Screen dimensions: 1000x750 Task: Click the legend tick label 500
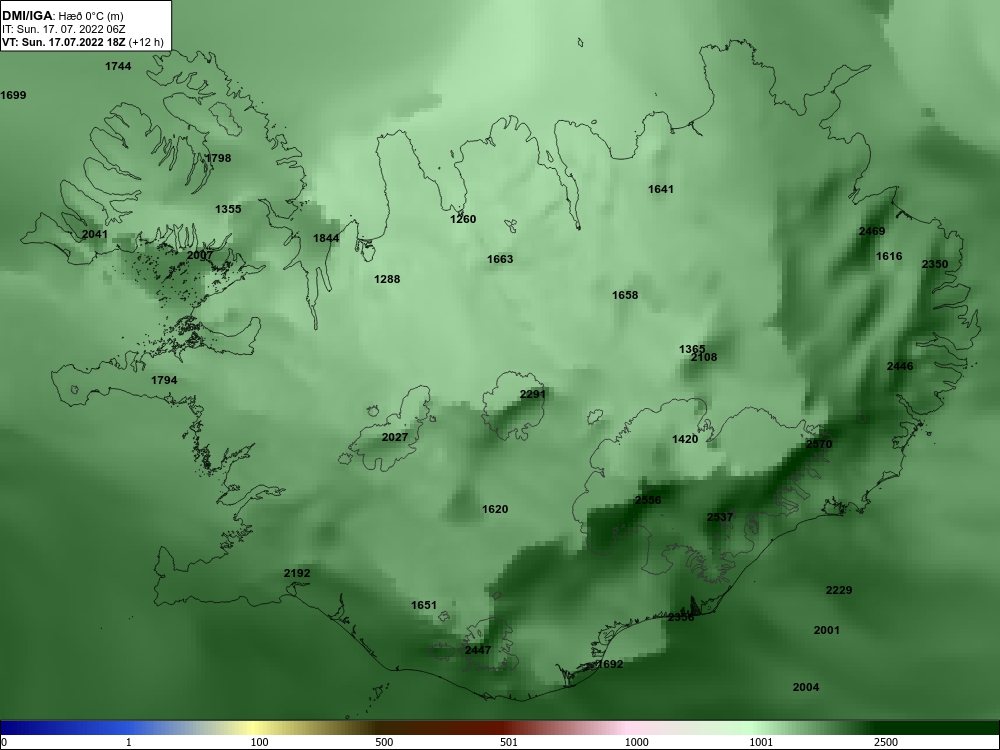tap(384, 742)
